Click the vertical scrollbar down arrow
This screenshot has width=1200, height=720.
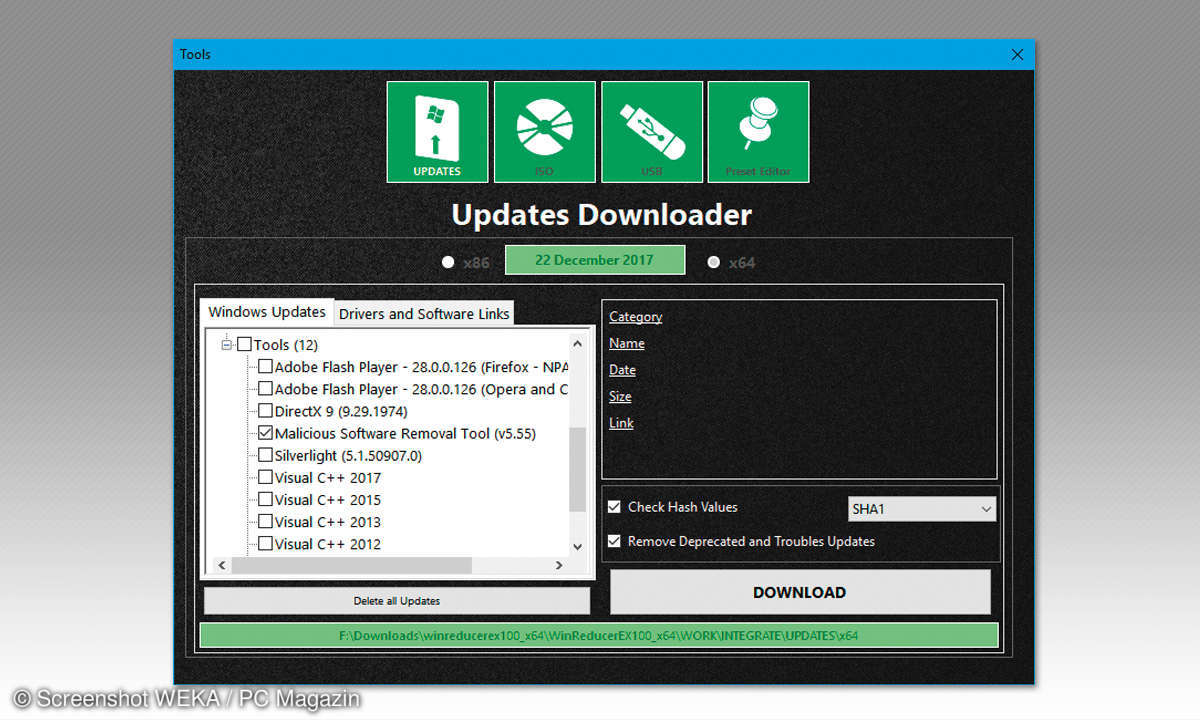(x=577, y=546)
